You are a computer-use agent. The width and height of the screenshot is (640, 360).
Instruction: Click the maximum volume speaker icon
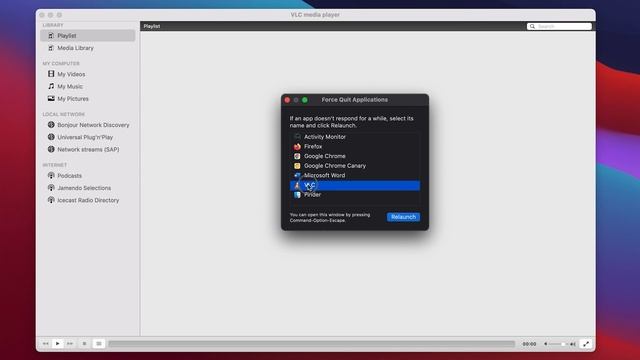pos(573,344)
